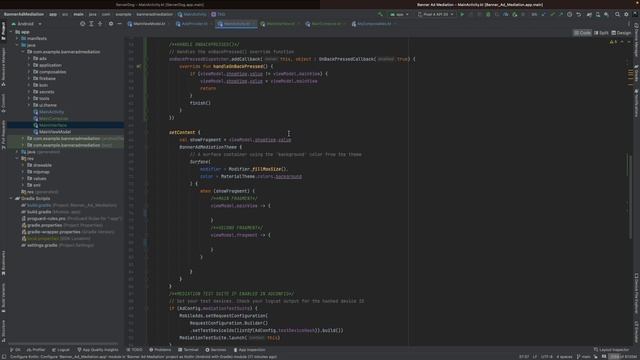The image size is (640, 360).
Task: Hide the Project panel with minus icon
Action: (120, 24)
